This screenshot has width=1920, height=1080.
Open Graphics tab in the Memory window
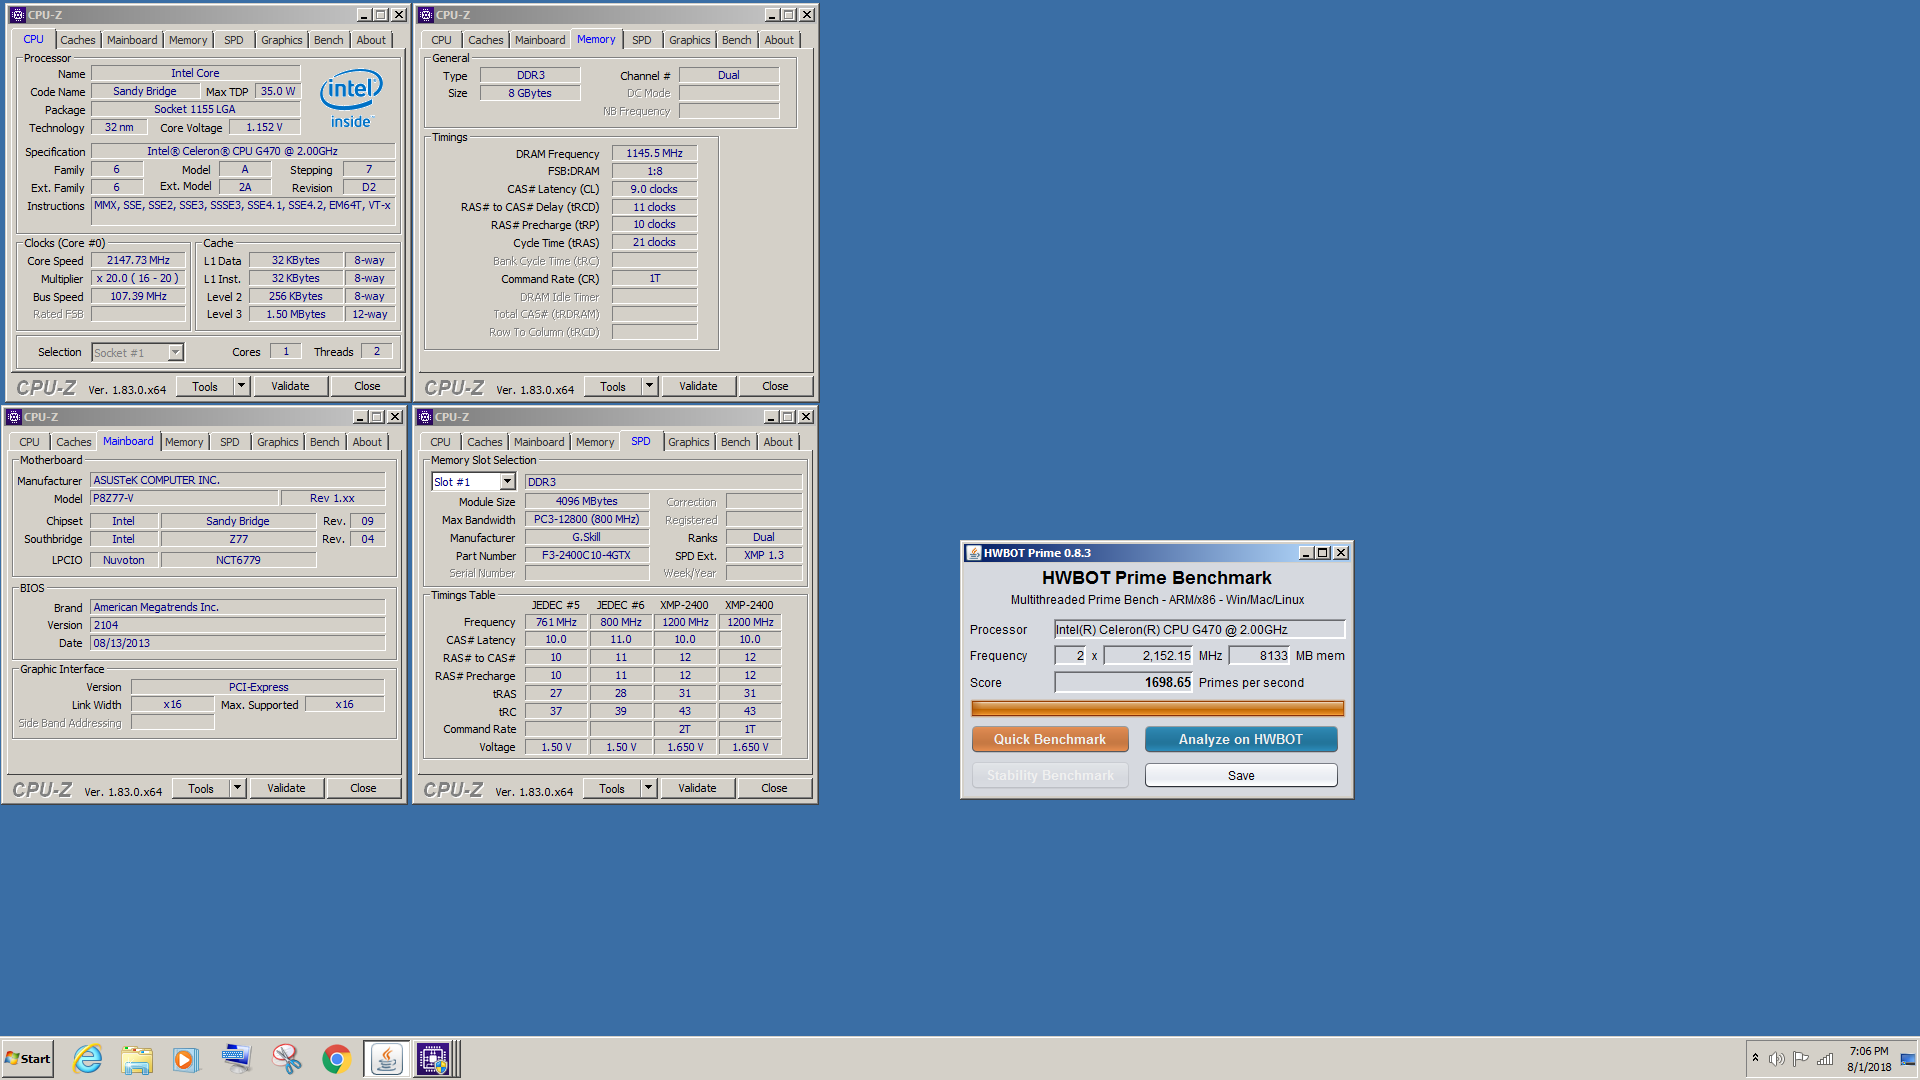click(690, 40)
